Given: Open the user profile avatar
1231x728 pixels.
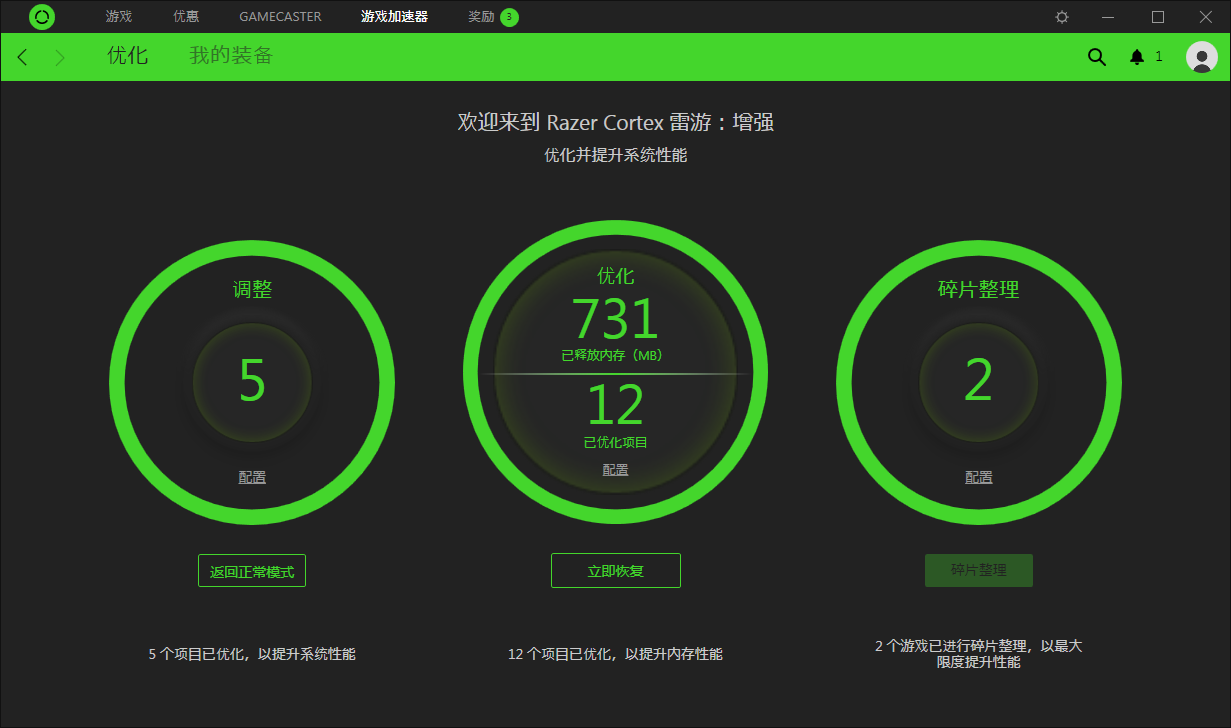Looking at the screenshot, I should point(1201,57).
